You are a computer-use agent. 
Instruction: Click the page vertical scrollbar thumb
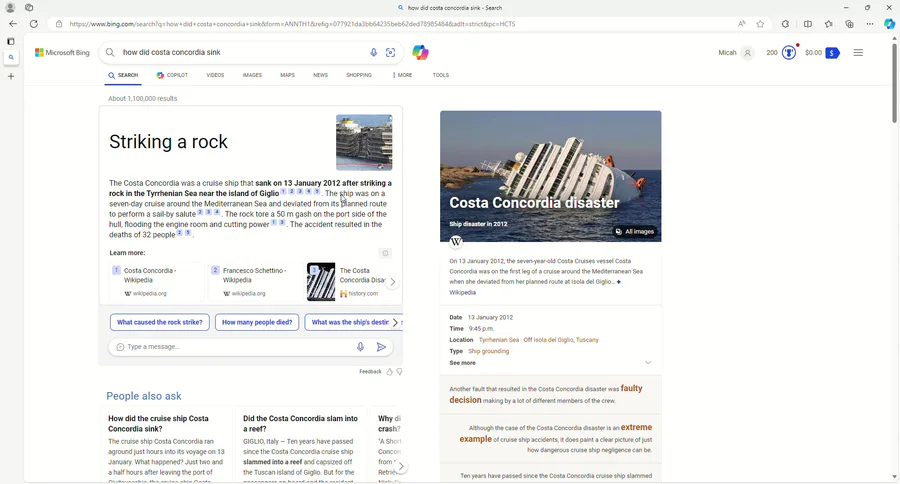coord(894,83)
